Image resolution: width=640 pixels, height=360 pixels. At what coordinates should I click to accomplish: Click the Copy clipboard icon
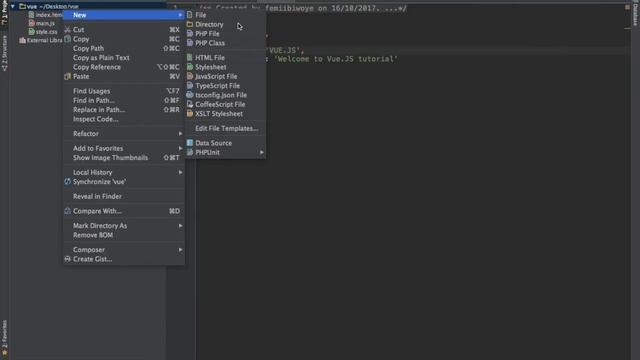pos(68,39)
